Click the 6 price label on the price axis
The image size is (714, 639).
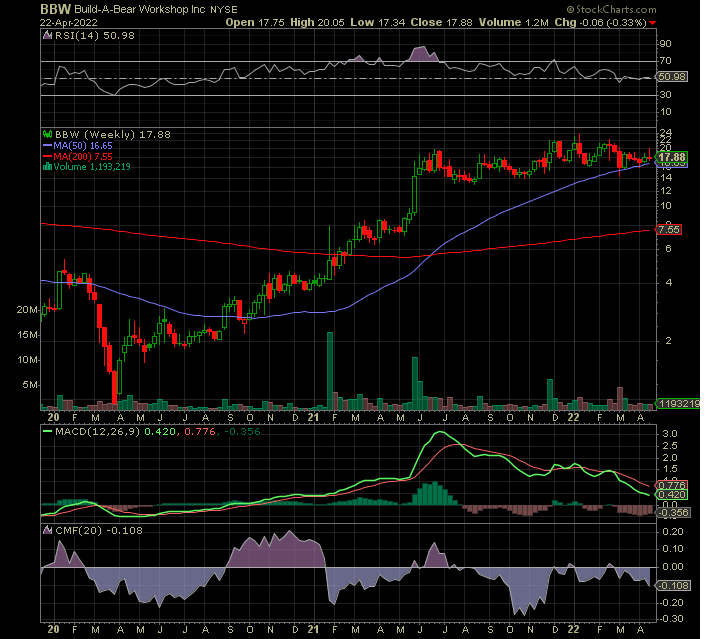pos(668,248)
